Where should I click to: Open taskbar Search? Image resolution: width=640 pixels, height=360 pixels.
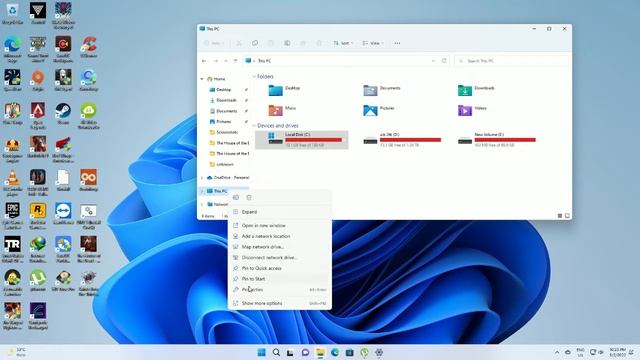[276, 352]
